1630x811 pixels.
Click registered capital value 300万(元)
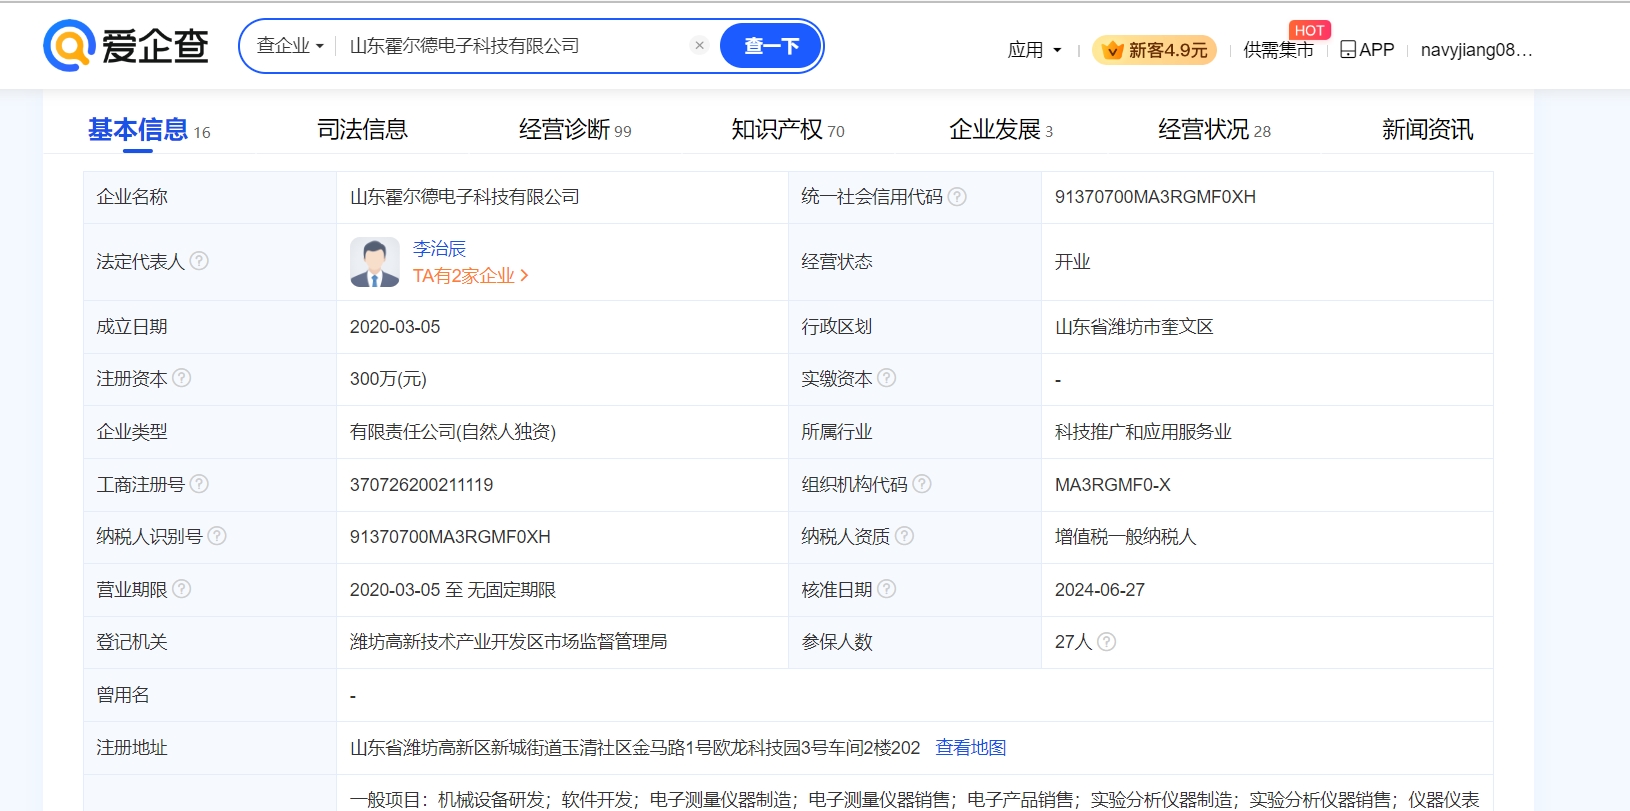[388, 379]
